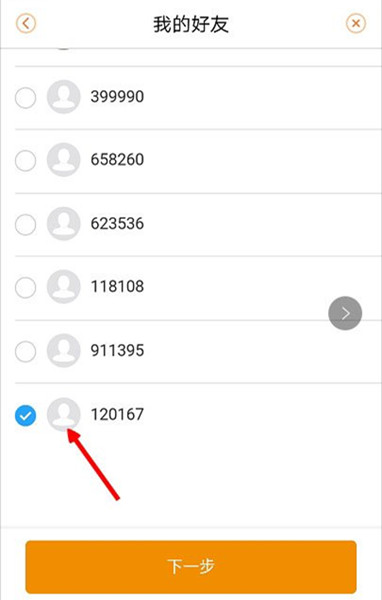Viewport: 382px width, 600px height.
Task: Tap friend name 911395
Action: (117, 351)
